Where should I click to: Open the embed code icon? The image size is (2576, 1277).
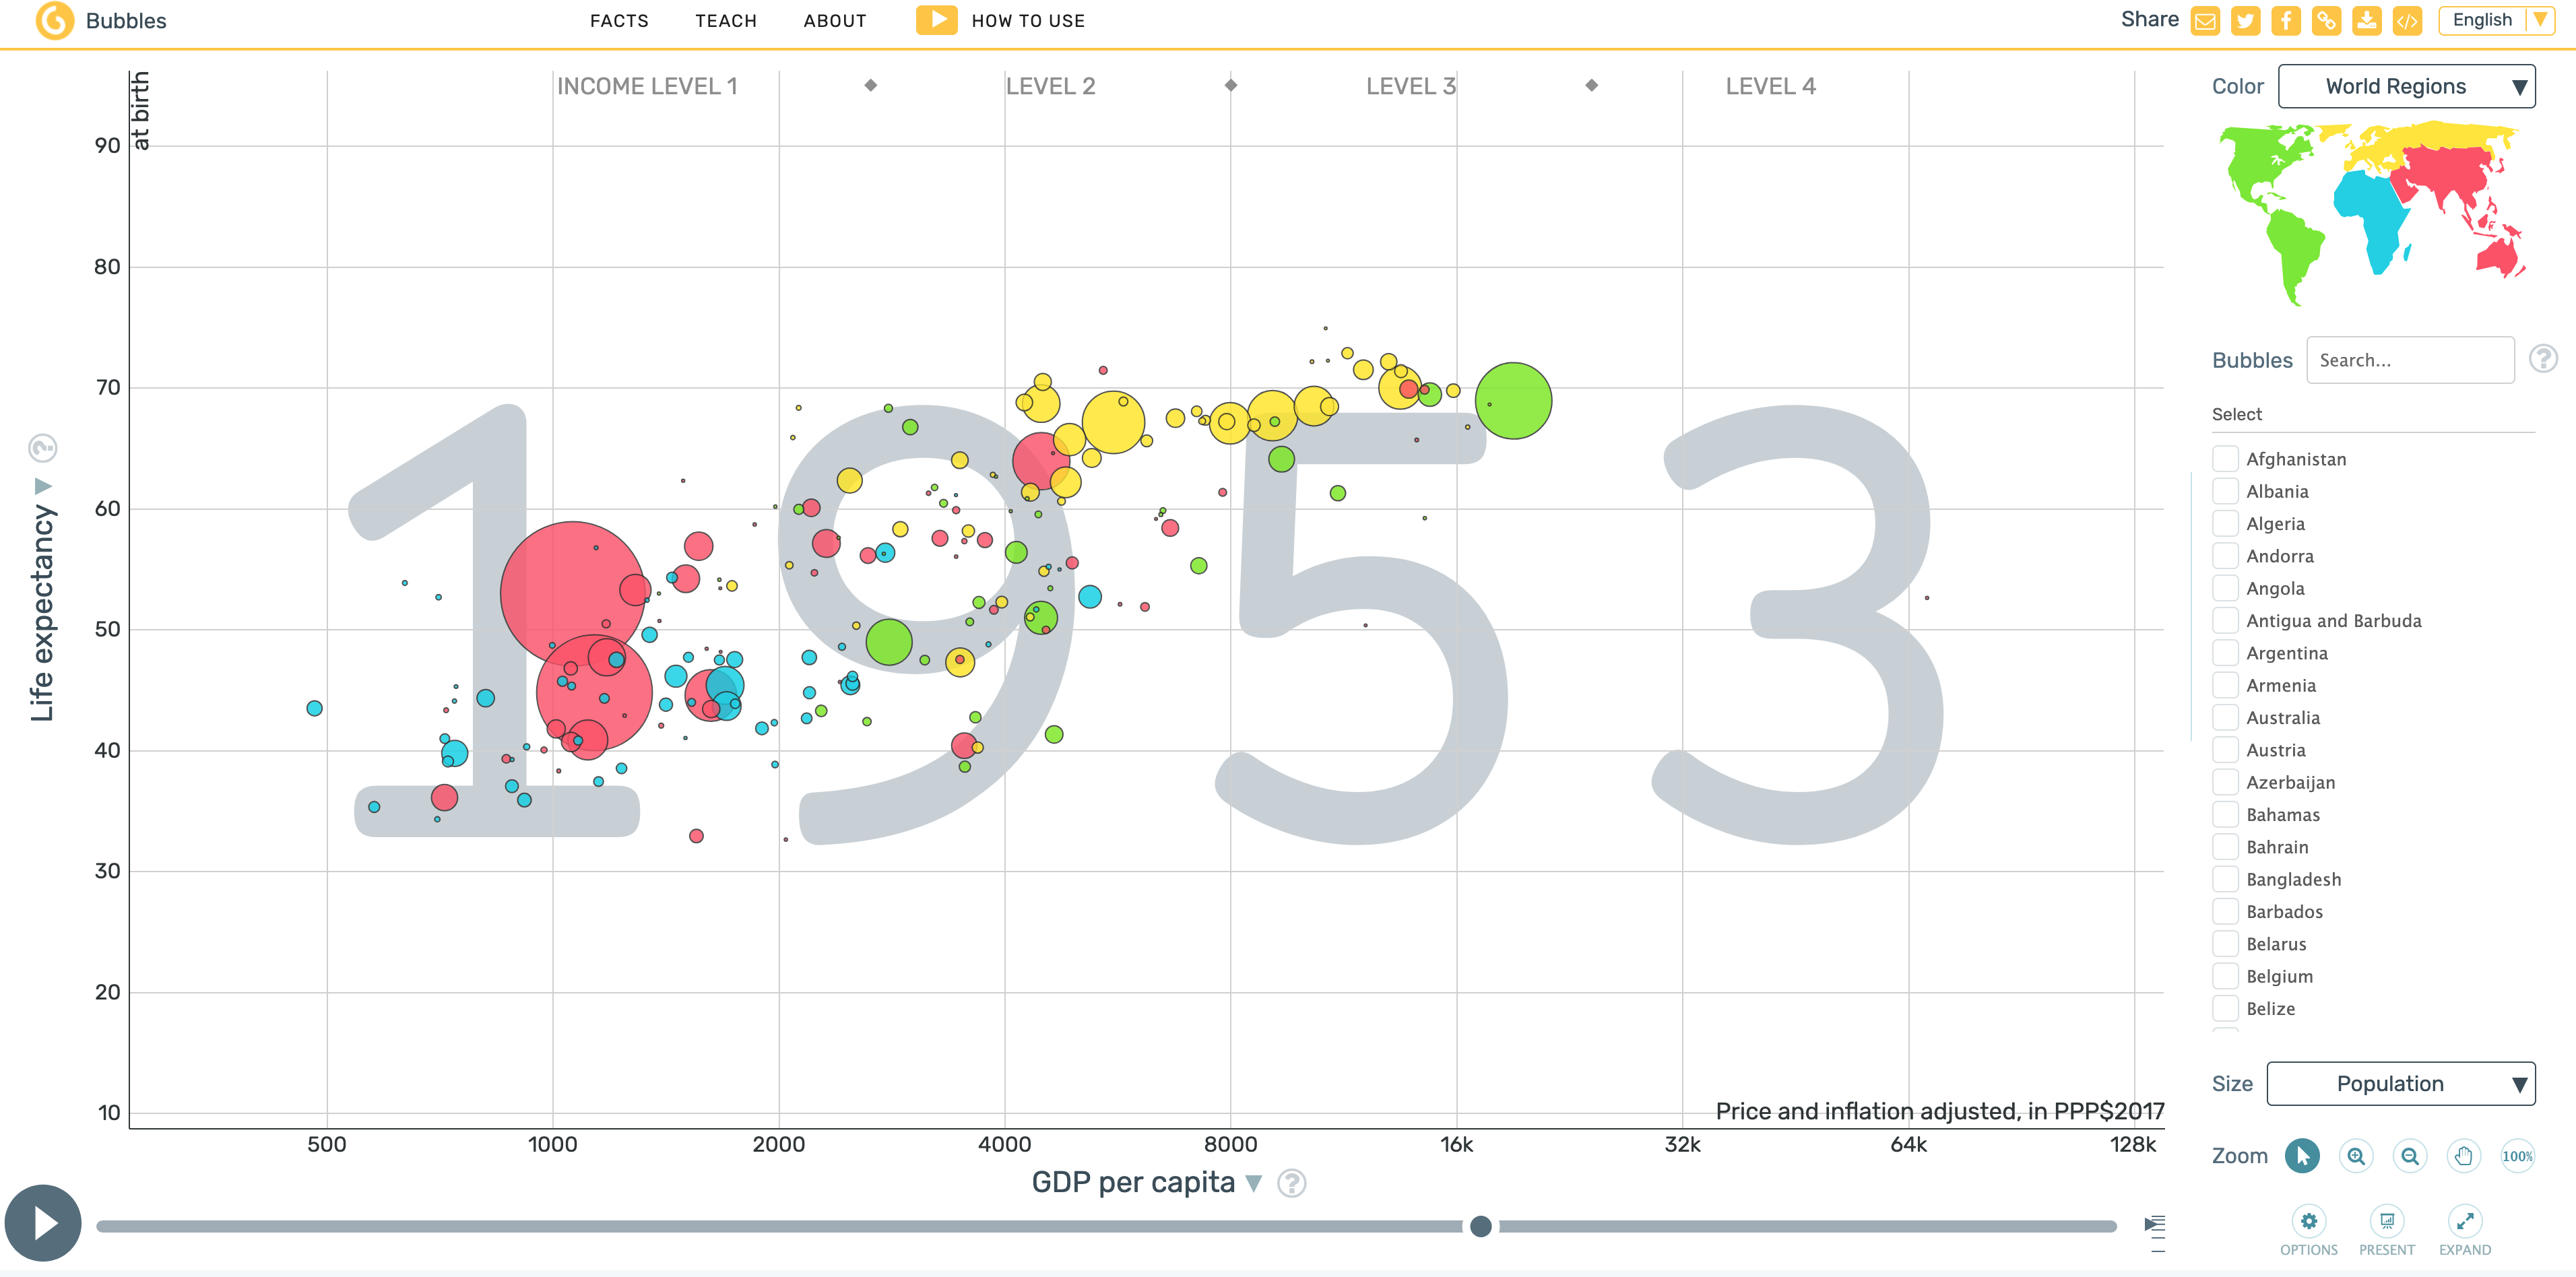tap(2407, 21)
